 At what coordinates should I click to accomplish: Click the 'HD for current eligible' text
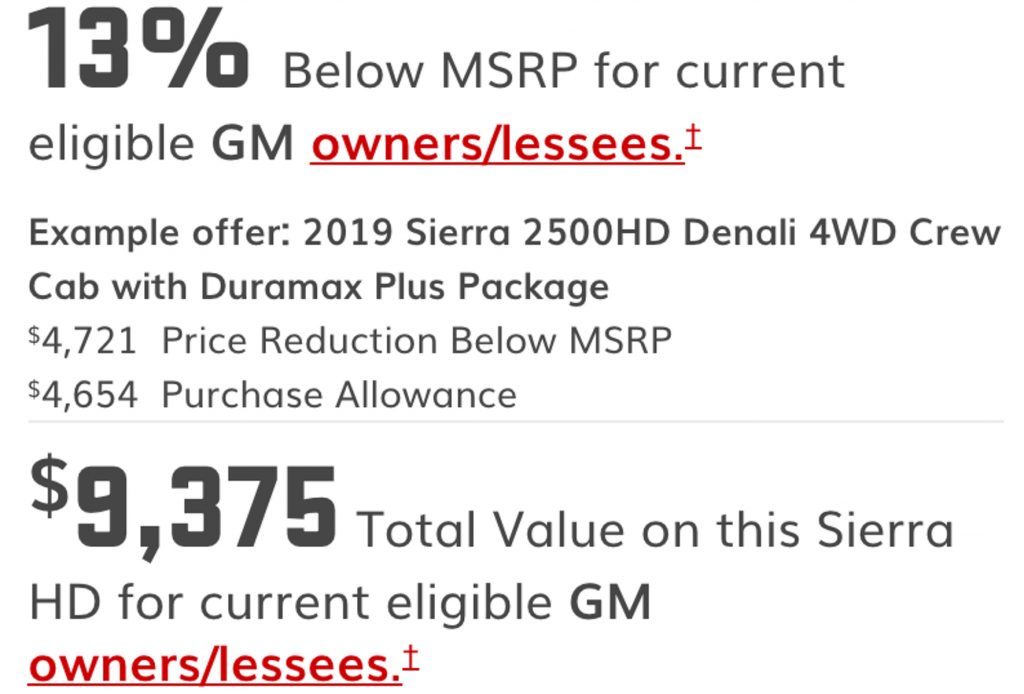tap(291, 602)
